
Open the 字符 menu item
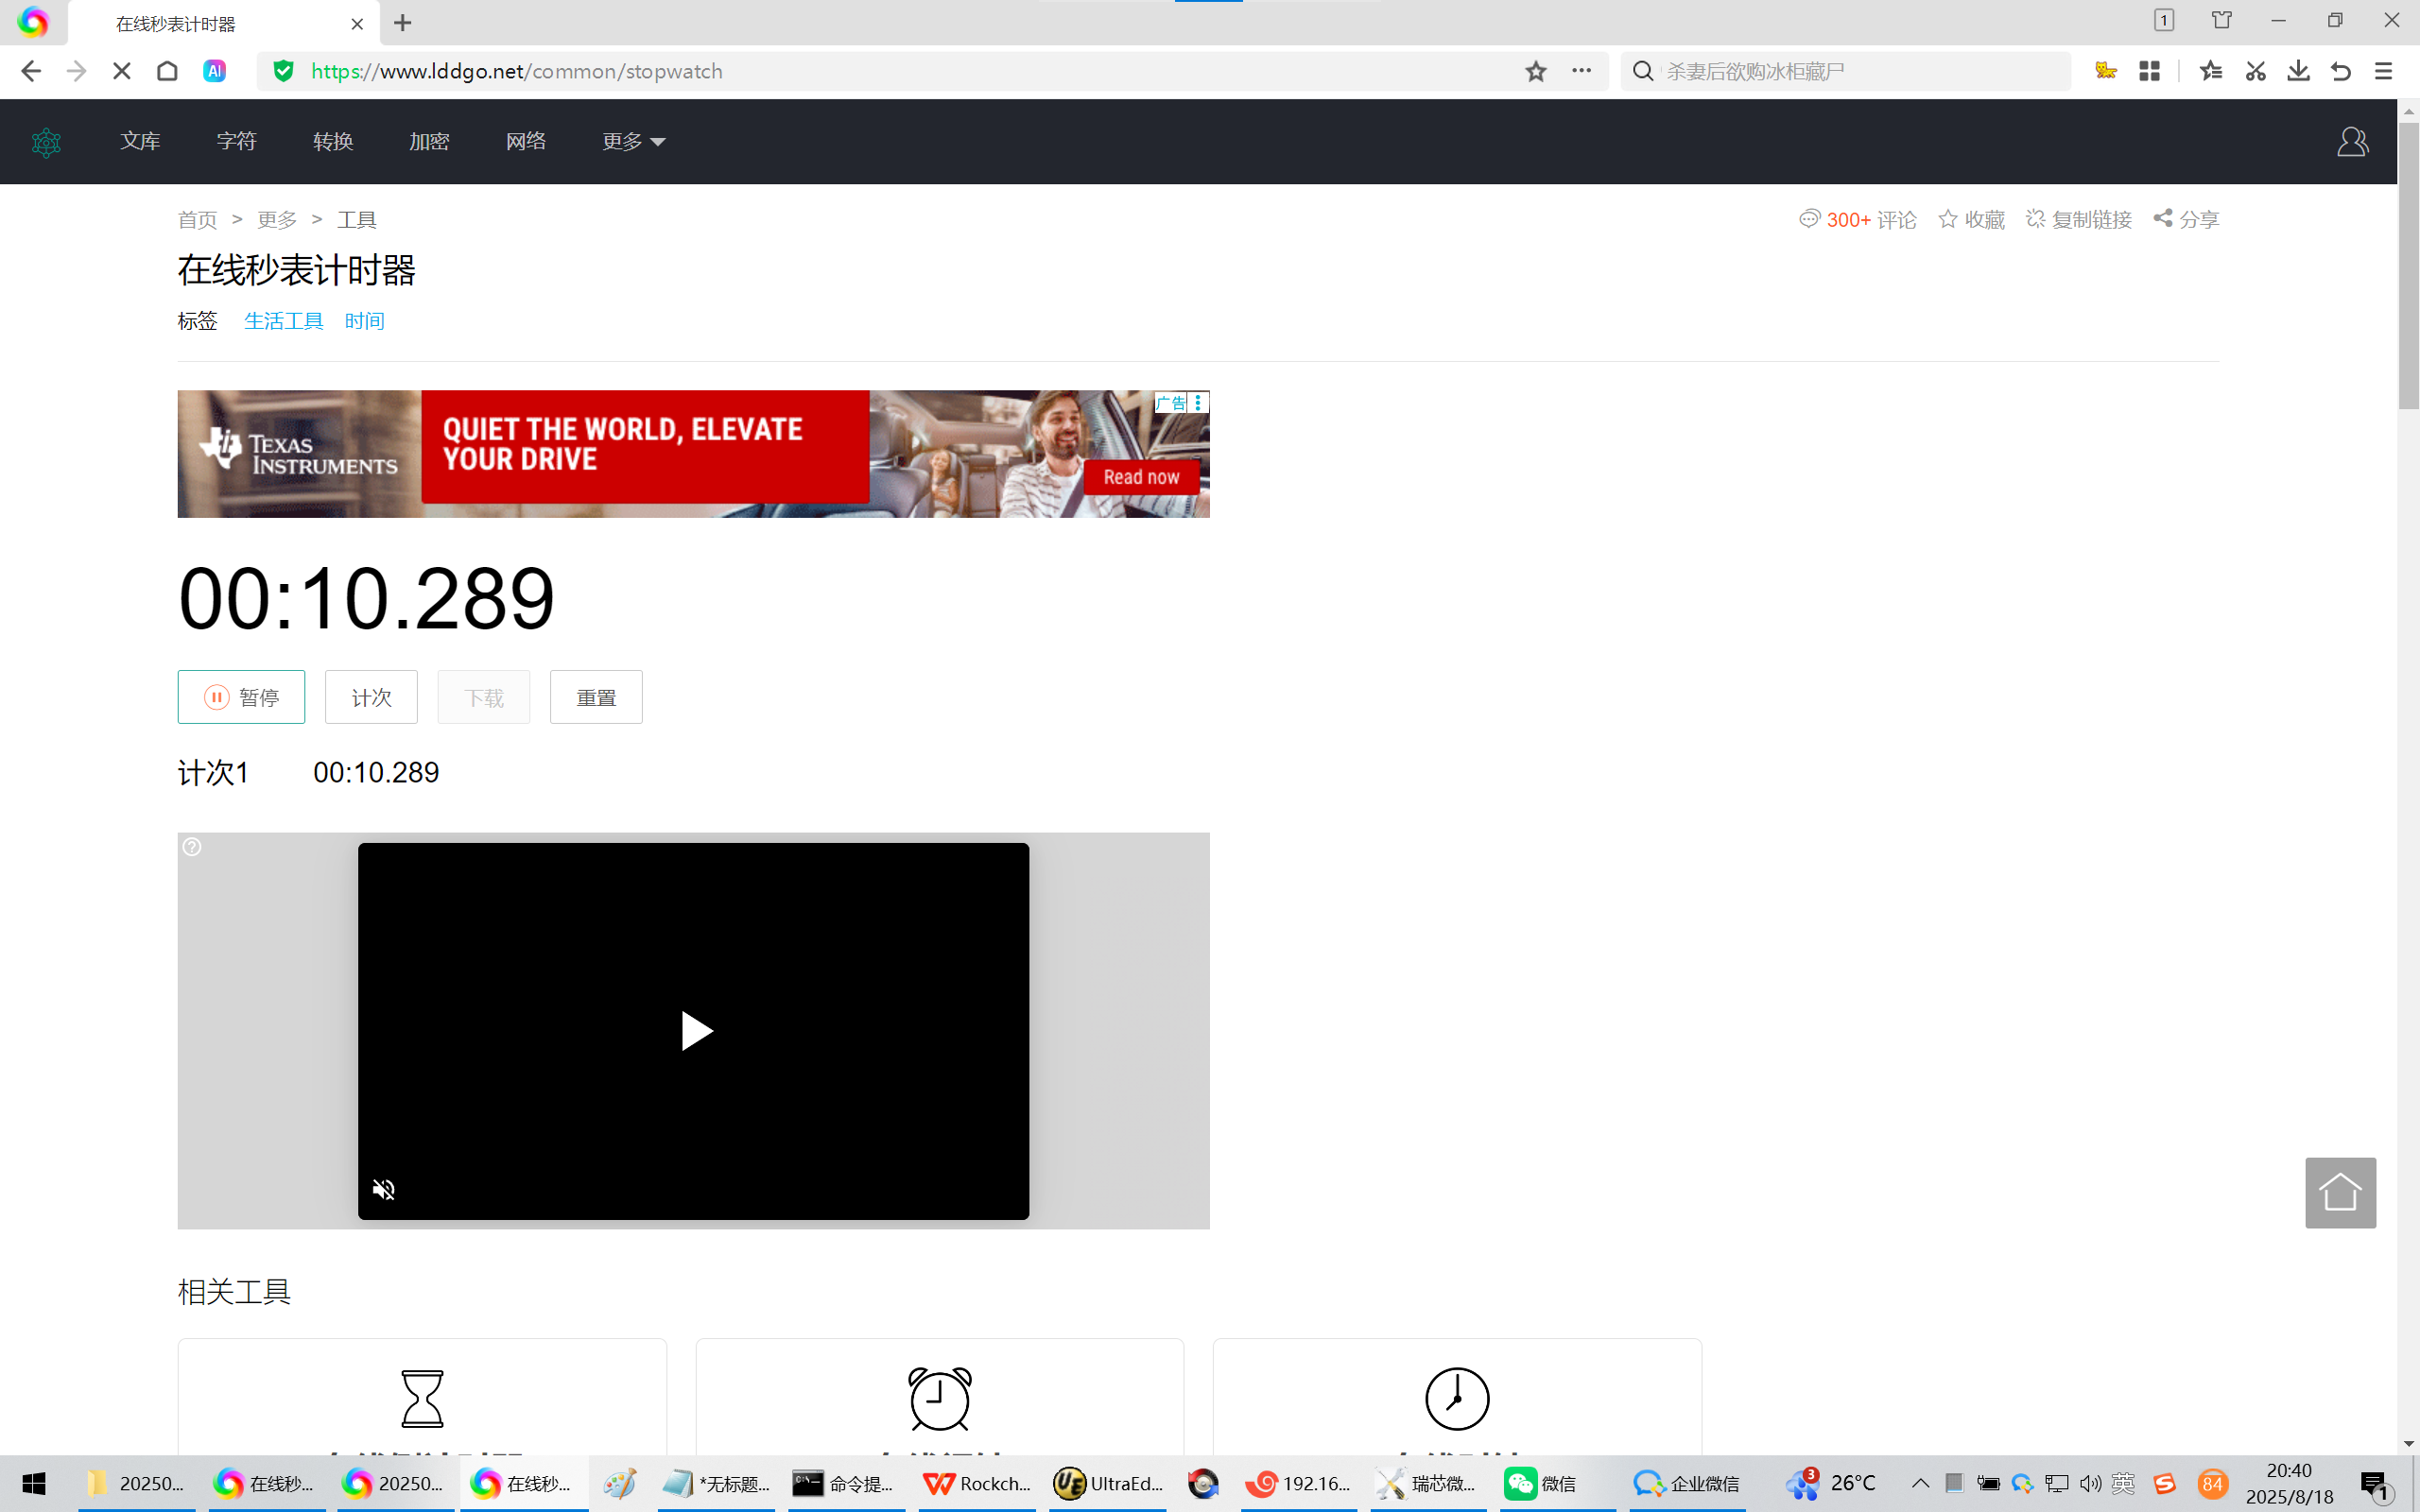tap(237, 141)
